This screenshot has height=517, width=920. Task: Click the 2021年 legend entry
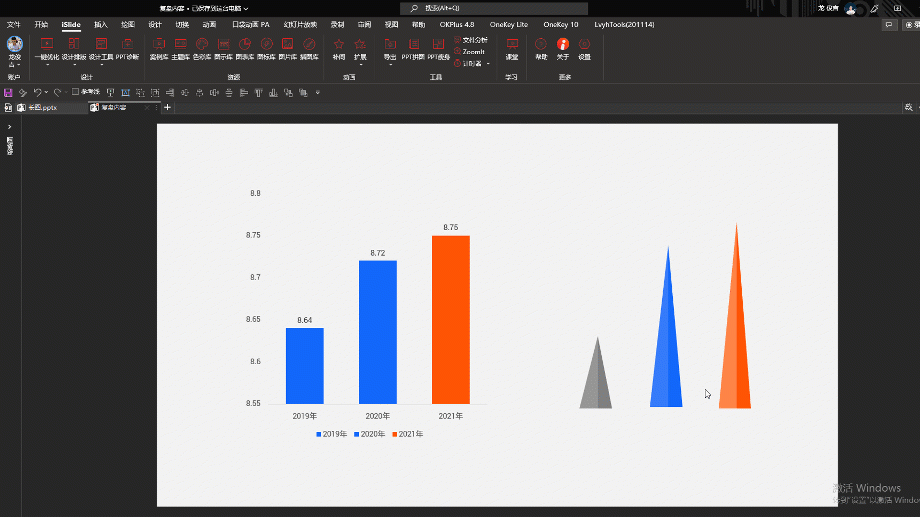pyautogui.click(x=408, y=434)
